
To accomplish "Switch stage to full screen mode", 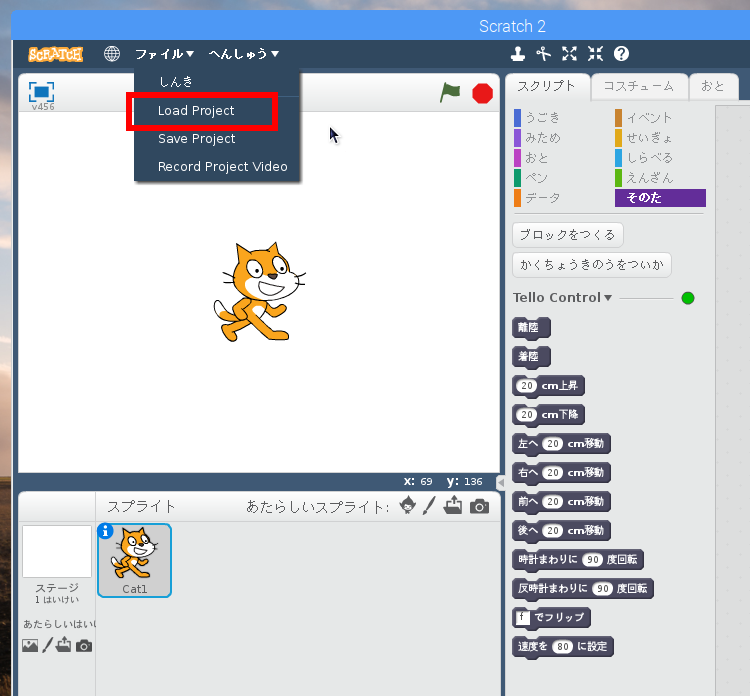I will tap(41, 92).
